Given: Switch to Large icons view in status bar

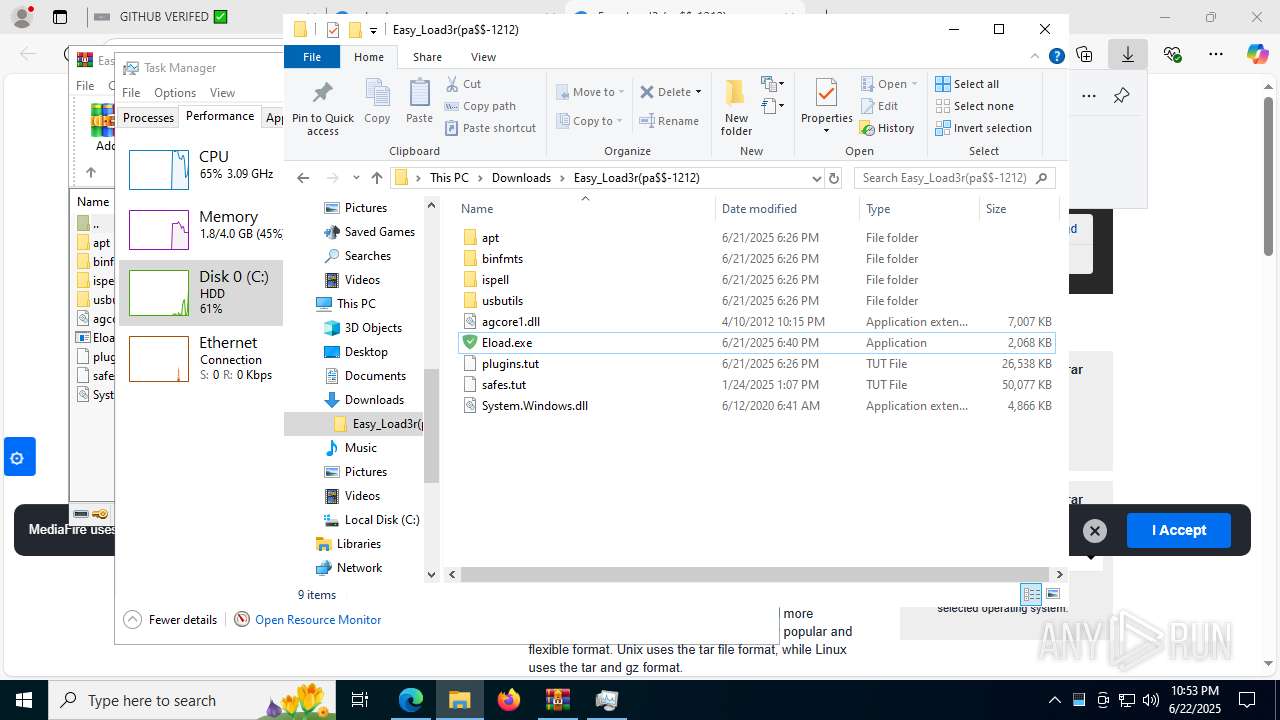Looking at the screenshot, I should click(1052, 594).
